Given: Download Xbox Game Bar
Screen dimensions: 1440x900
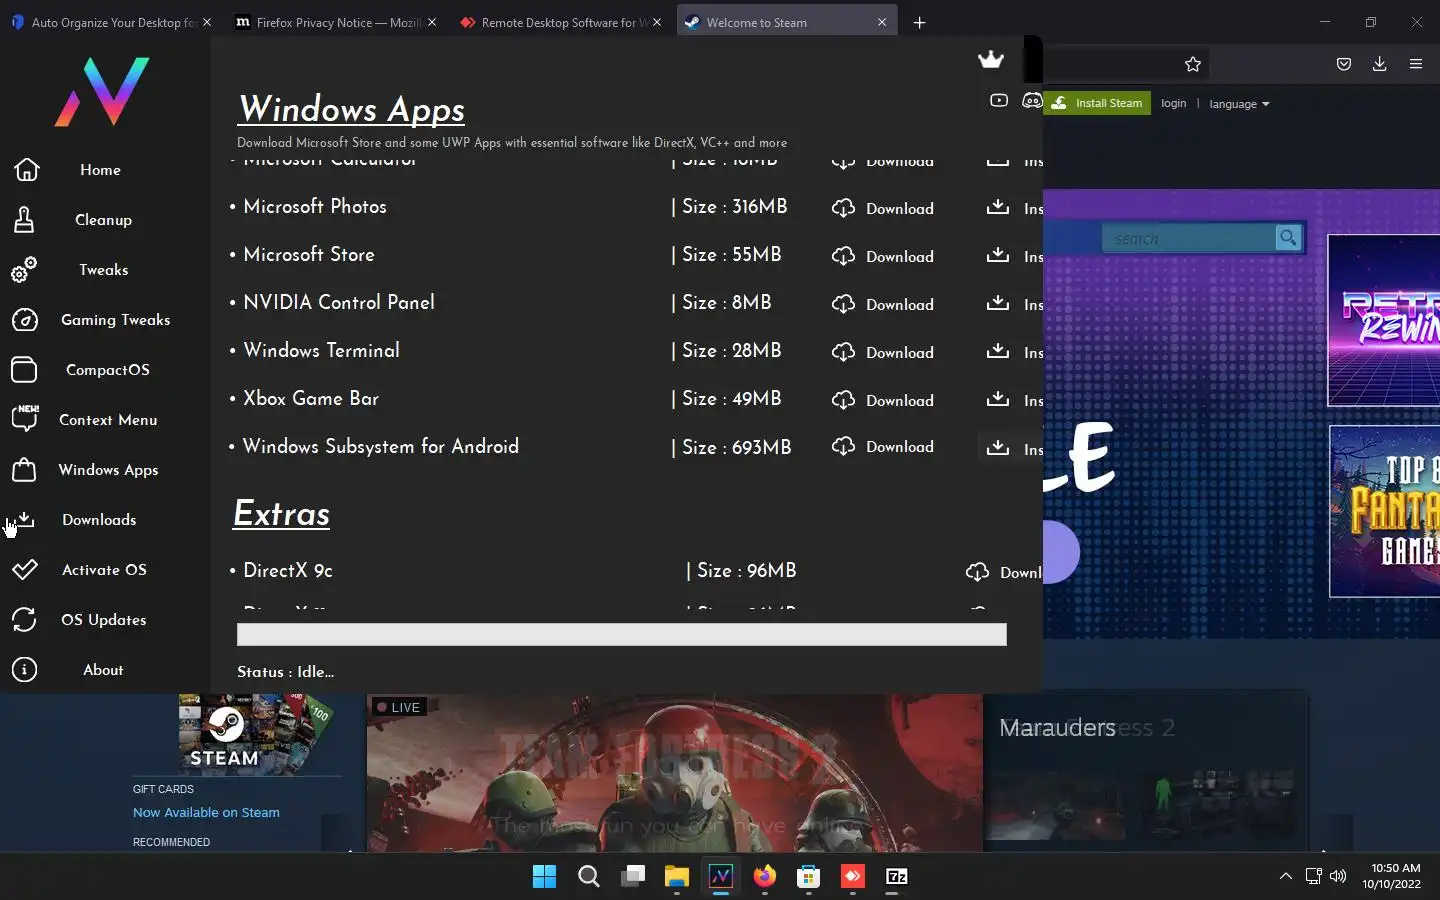Looking at the screenshot, I should click(884, 400).
